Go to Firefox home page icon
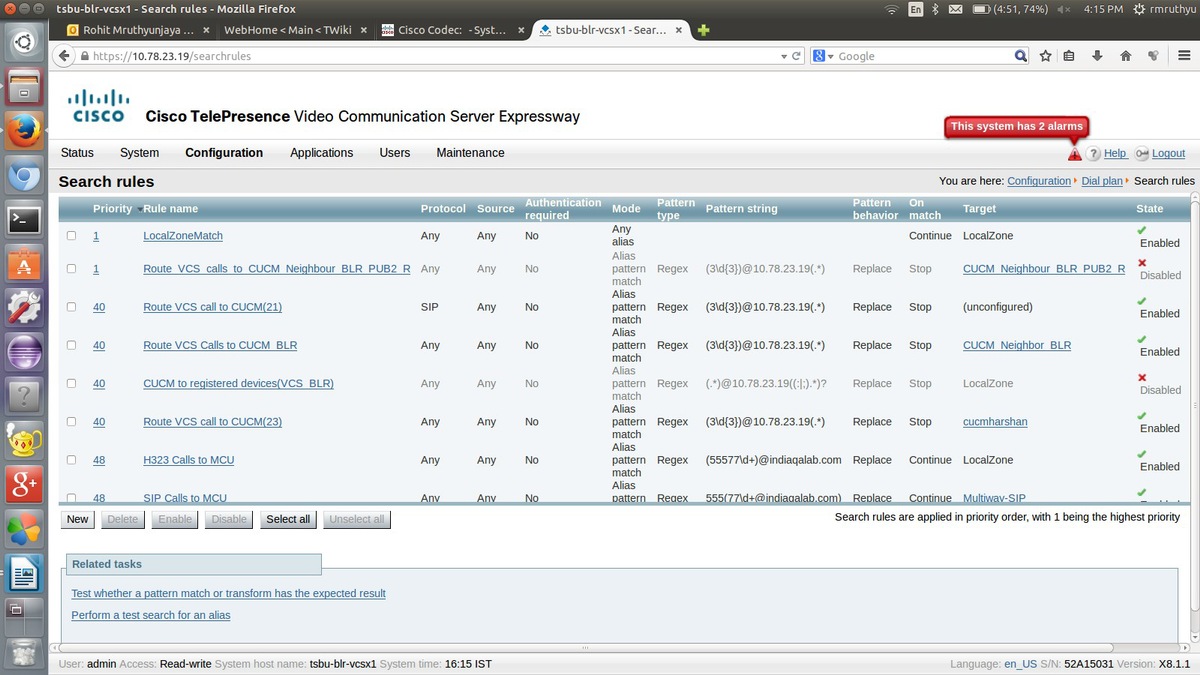The height and width of the screenshot is (675, 1200). (1125, 56)
